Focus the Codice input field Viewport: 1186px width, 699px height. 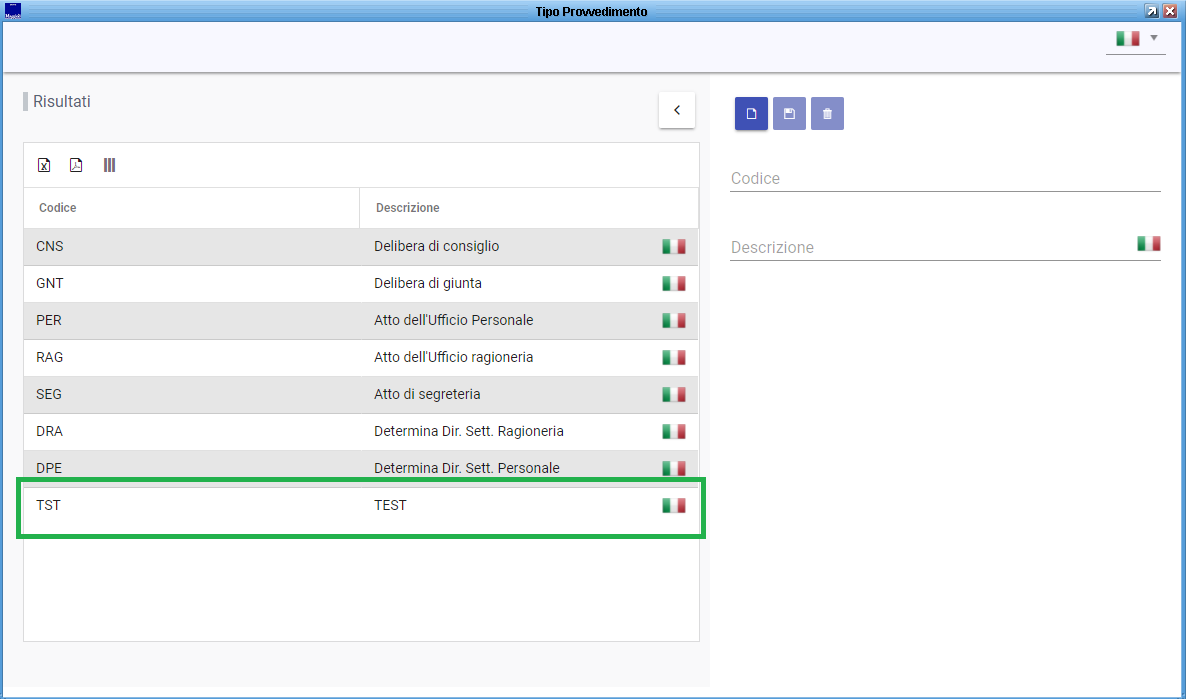click(945, 179)
